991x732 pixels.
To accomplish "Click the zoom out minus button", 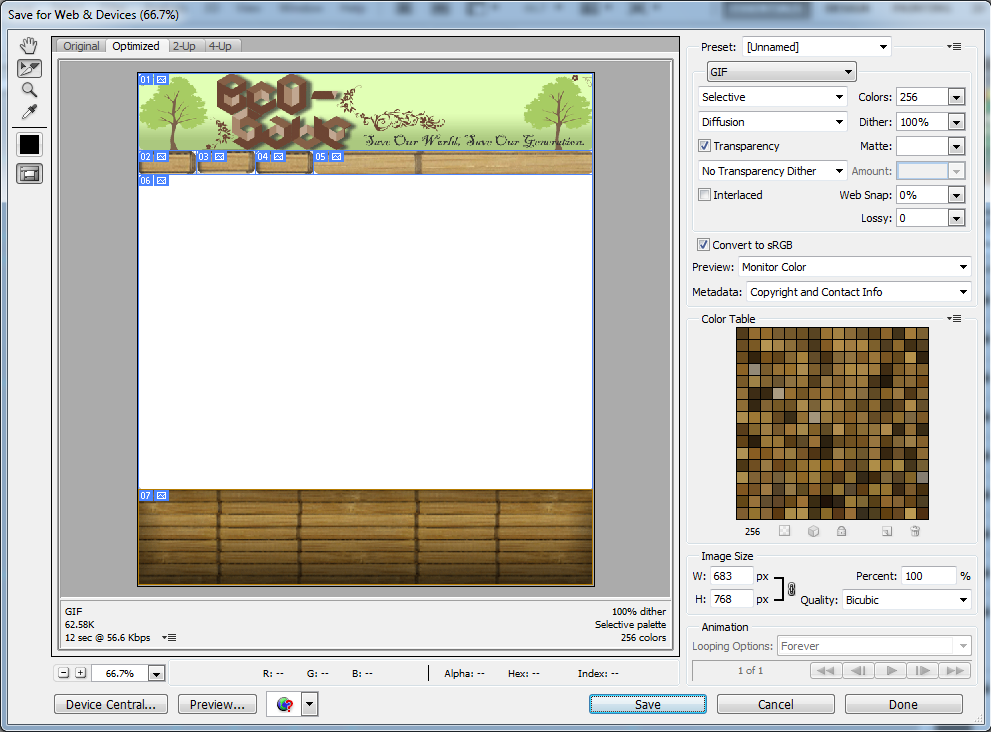I will [x=64, y=673].
